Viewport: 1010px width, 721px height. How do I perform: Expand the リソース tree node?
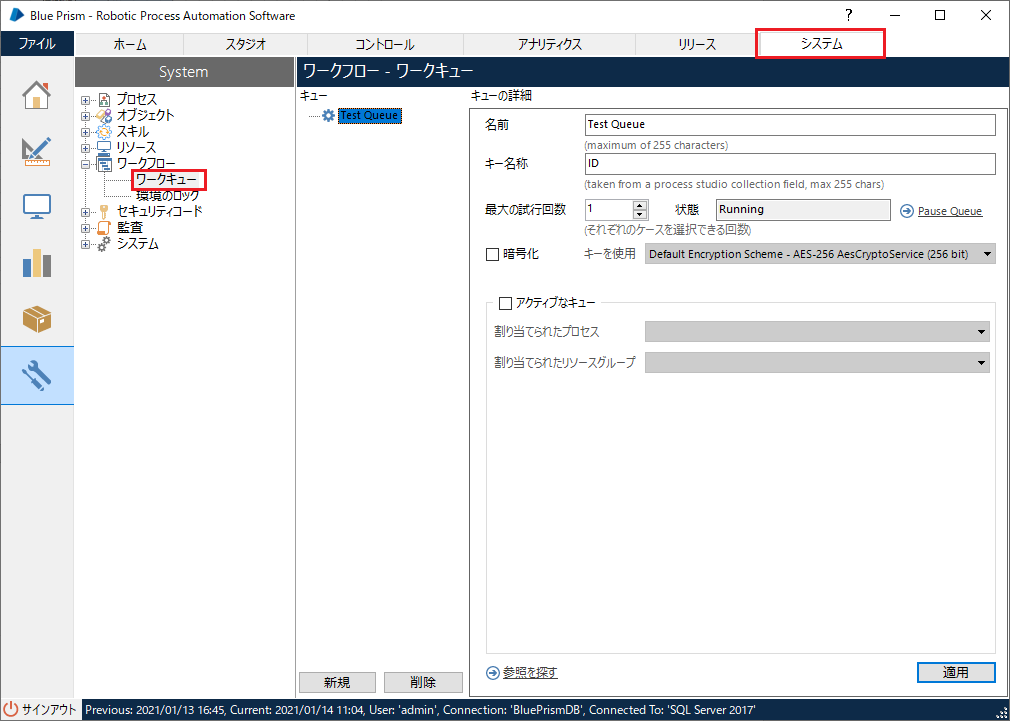[85, 148]
